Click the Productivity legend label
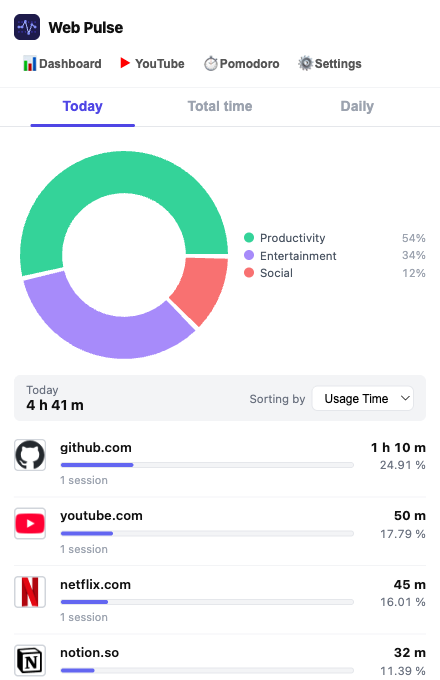This screenshot has height=680, width=440. (x=293, y=238)
